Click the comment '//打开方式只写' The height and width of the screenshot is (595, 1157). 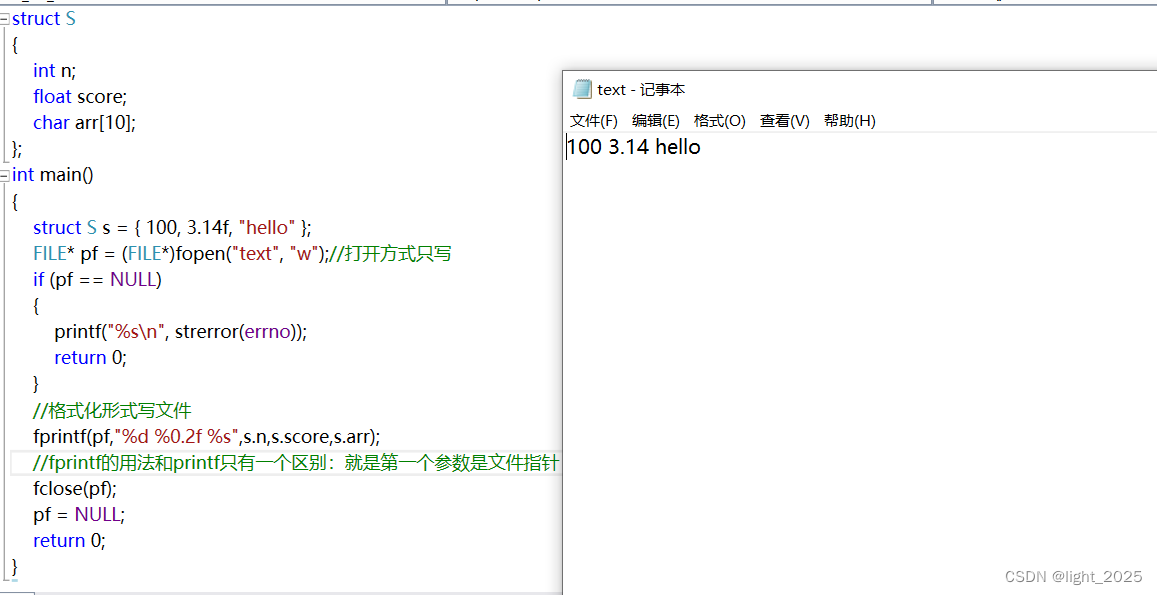pos(390,254)
